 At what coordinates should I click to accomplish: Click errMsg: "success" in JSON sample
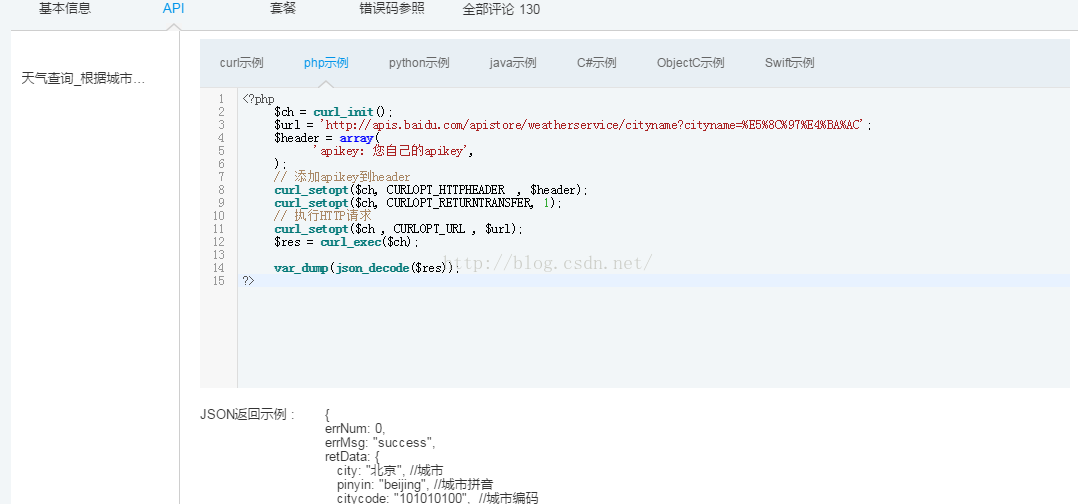click(x=380, y=441)
